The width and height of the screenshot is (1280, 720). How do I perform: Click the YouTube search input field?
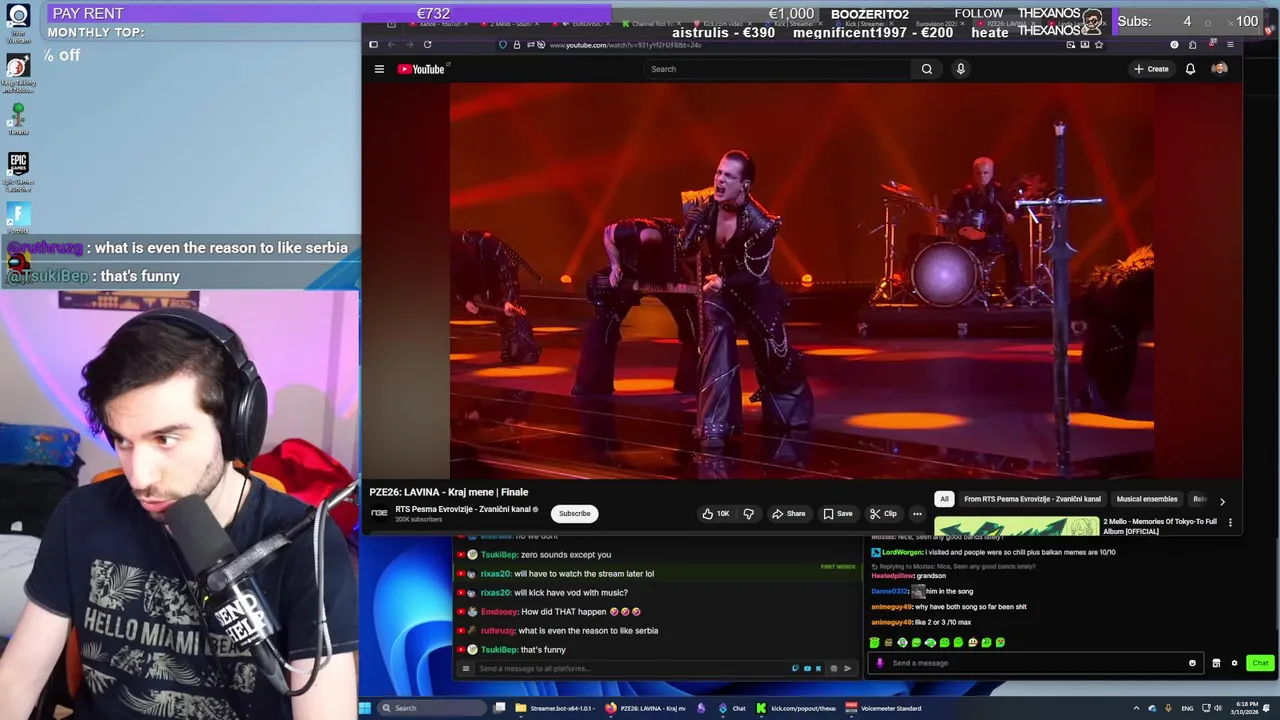778,69
